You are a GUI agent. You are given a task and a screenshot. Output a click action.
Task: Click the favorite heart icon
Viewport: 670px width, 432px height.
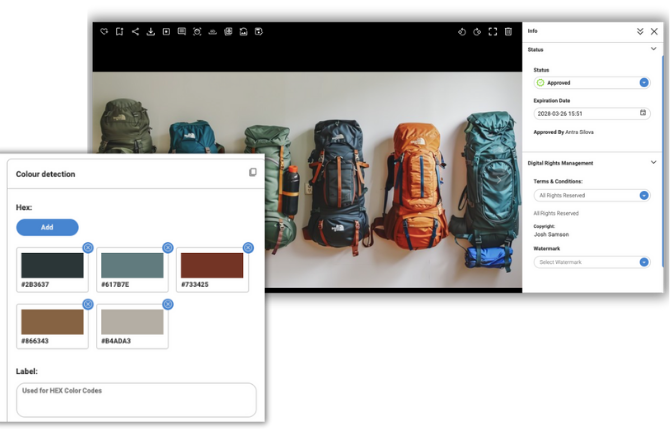[104, 32]
